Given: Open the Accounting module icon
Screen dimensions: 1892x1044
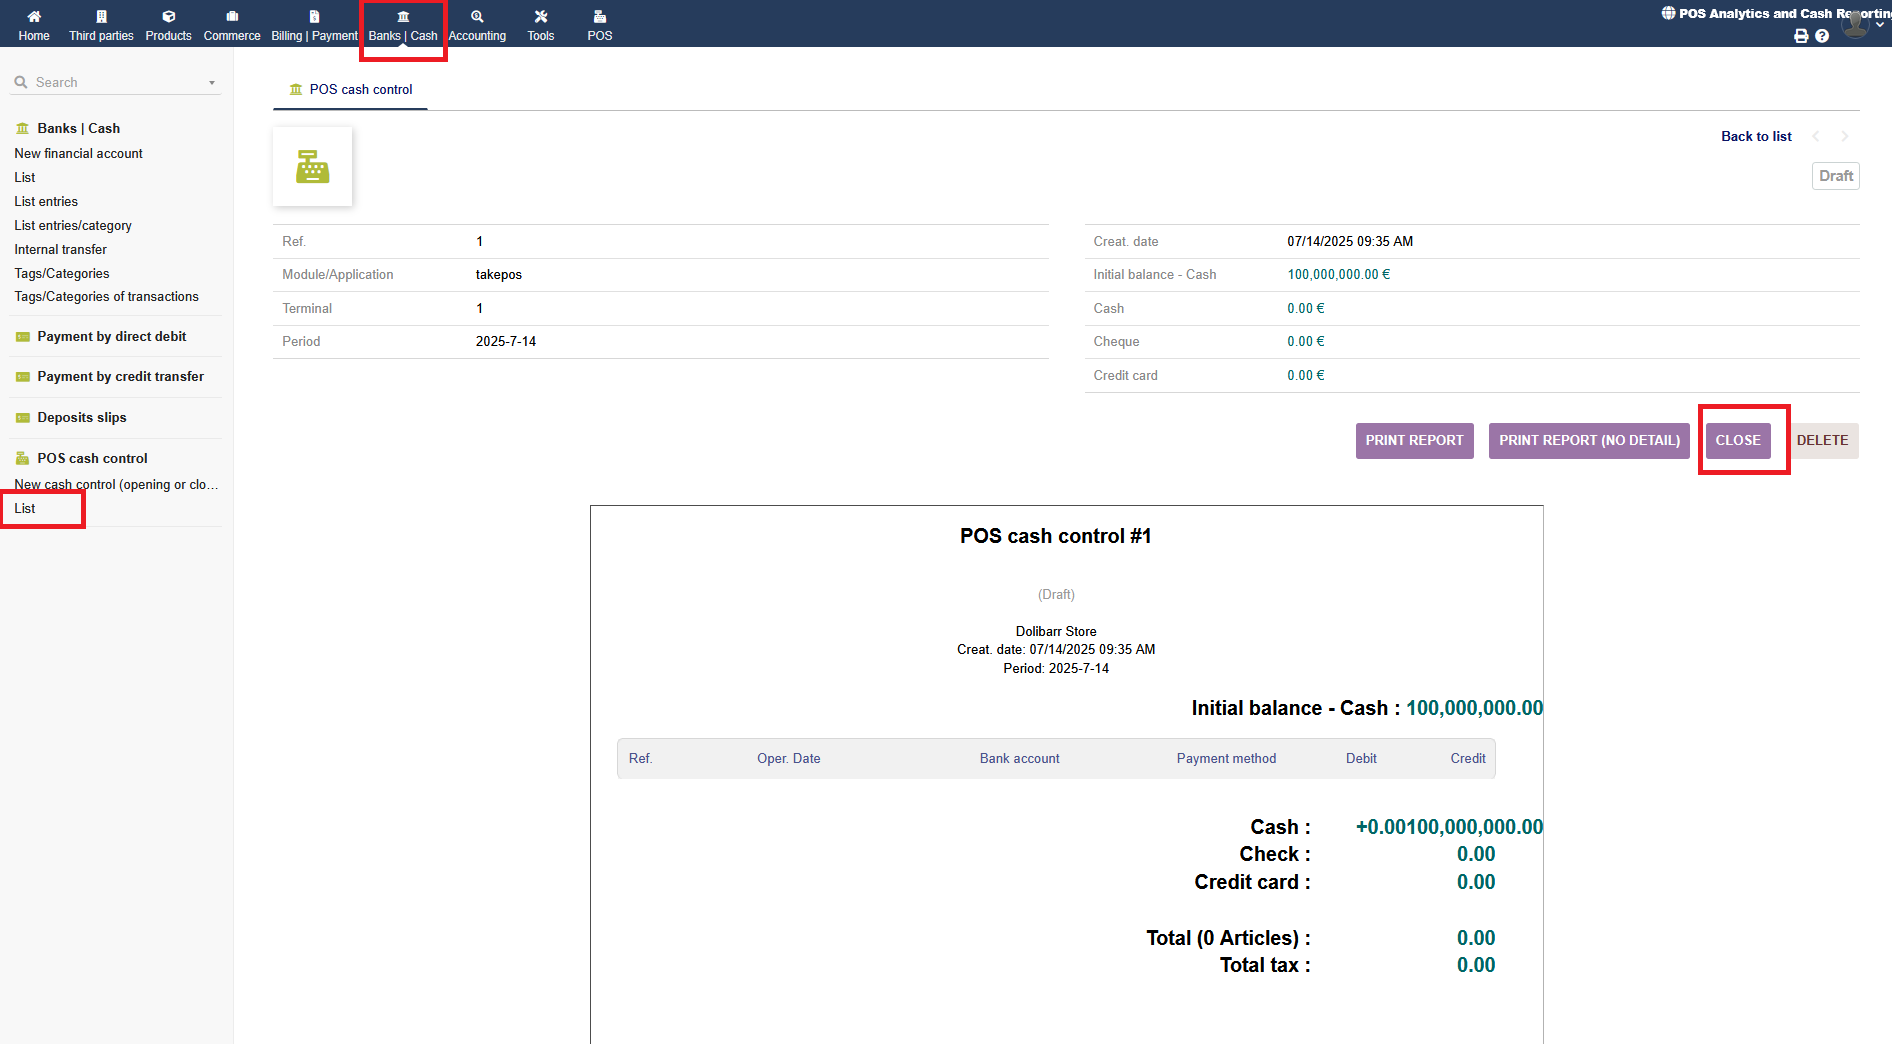Looking at the screenshot, I should click(477, 17).
